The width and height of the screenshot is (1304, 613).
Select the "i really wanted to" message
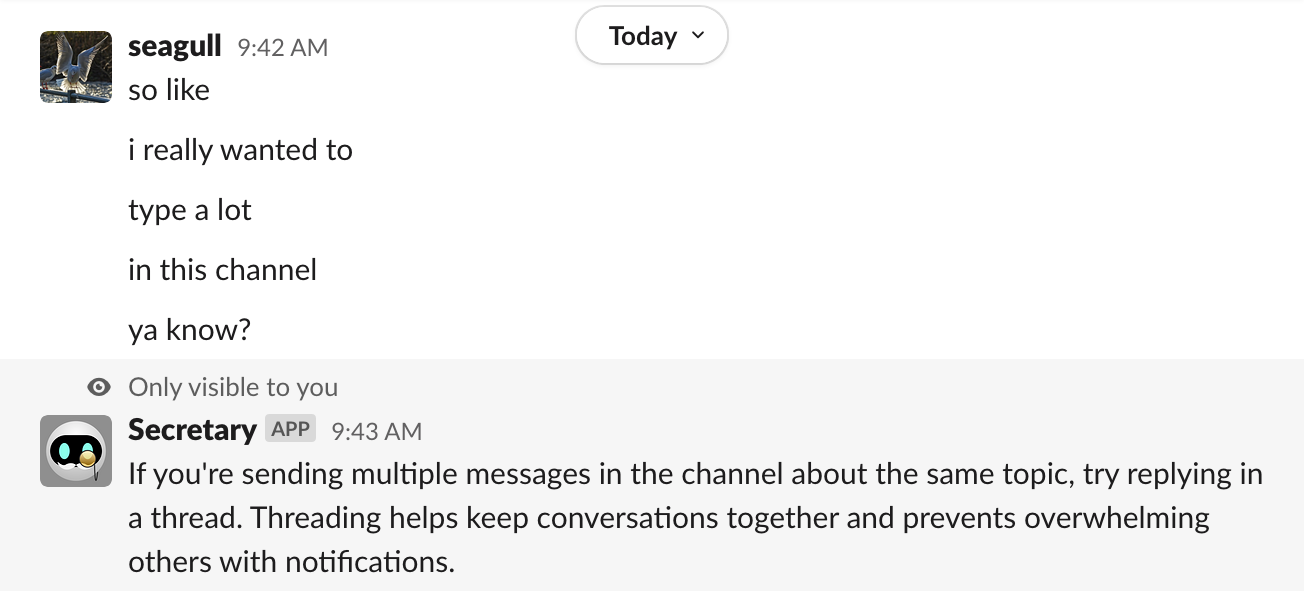pyautogui.click(x=240, y=150)
